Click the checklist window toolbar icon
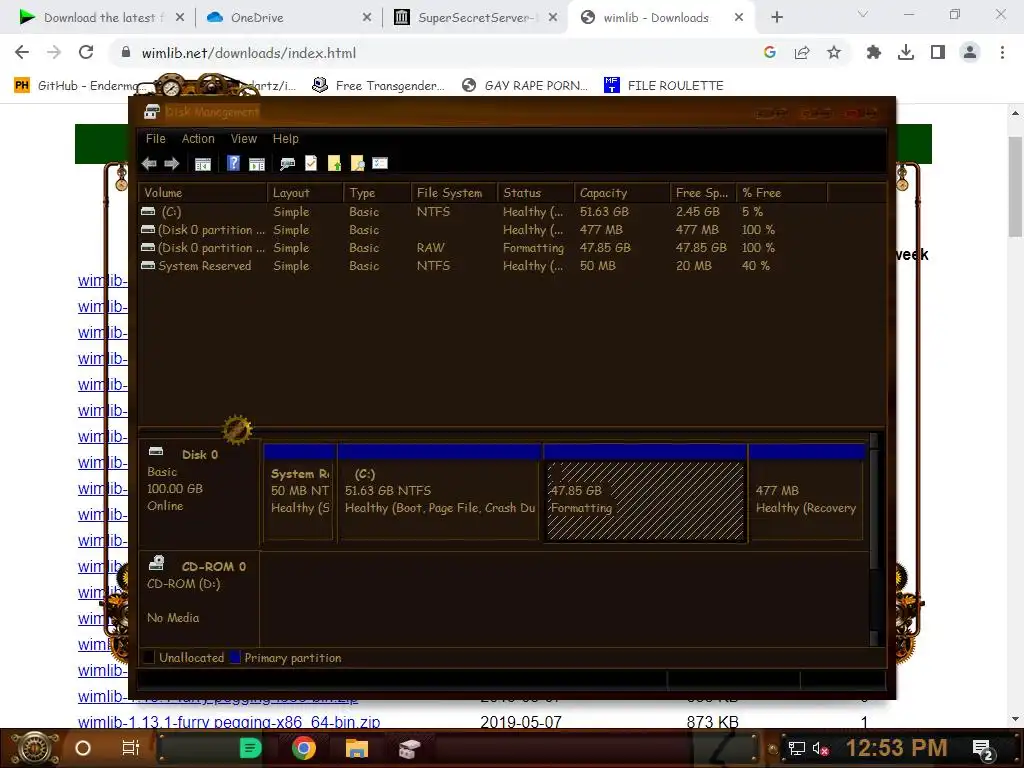 380,163
